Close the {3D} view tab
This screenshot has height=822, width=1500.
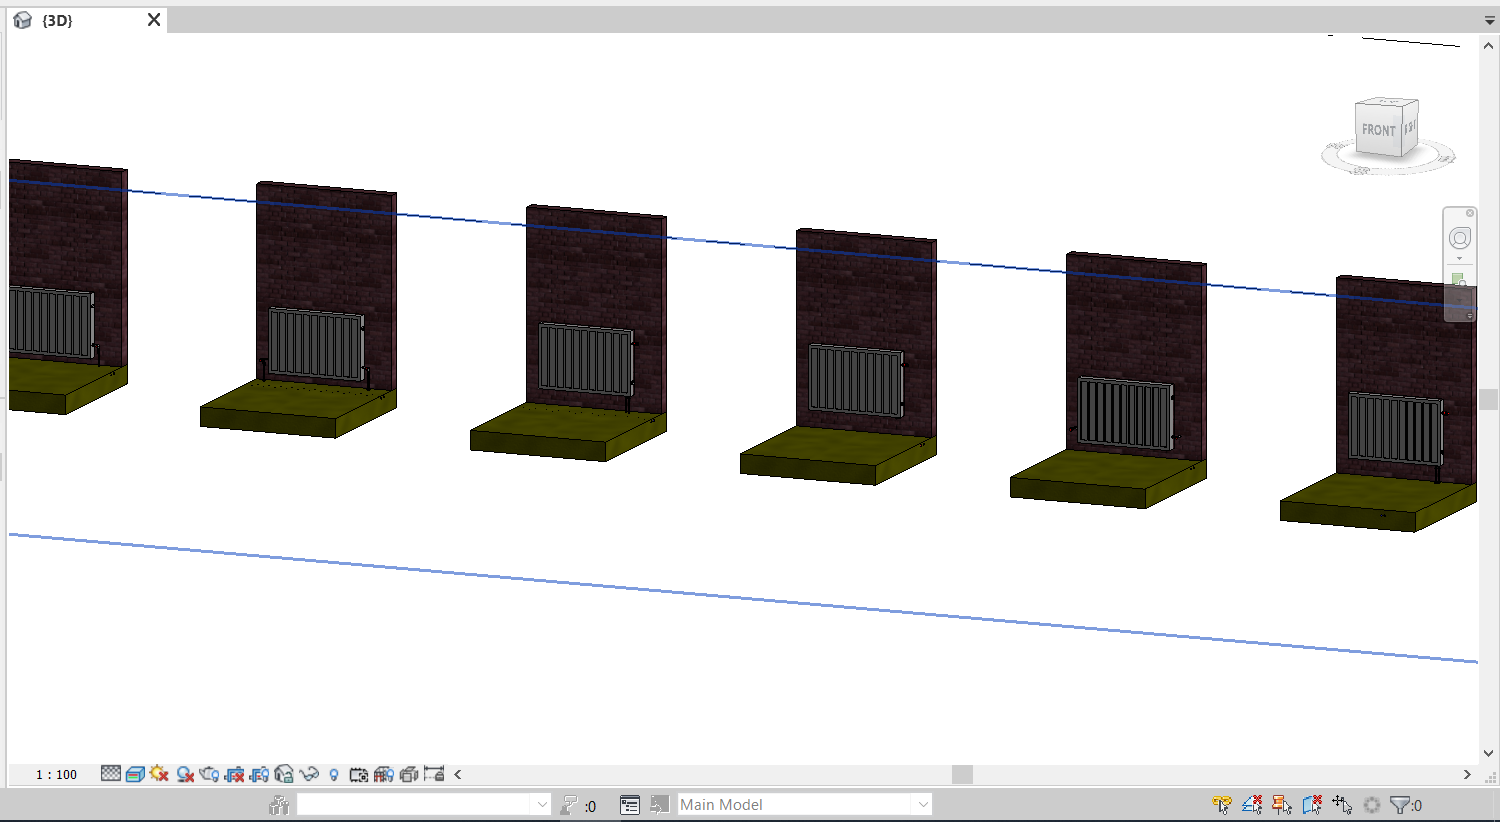coord(154,20)
